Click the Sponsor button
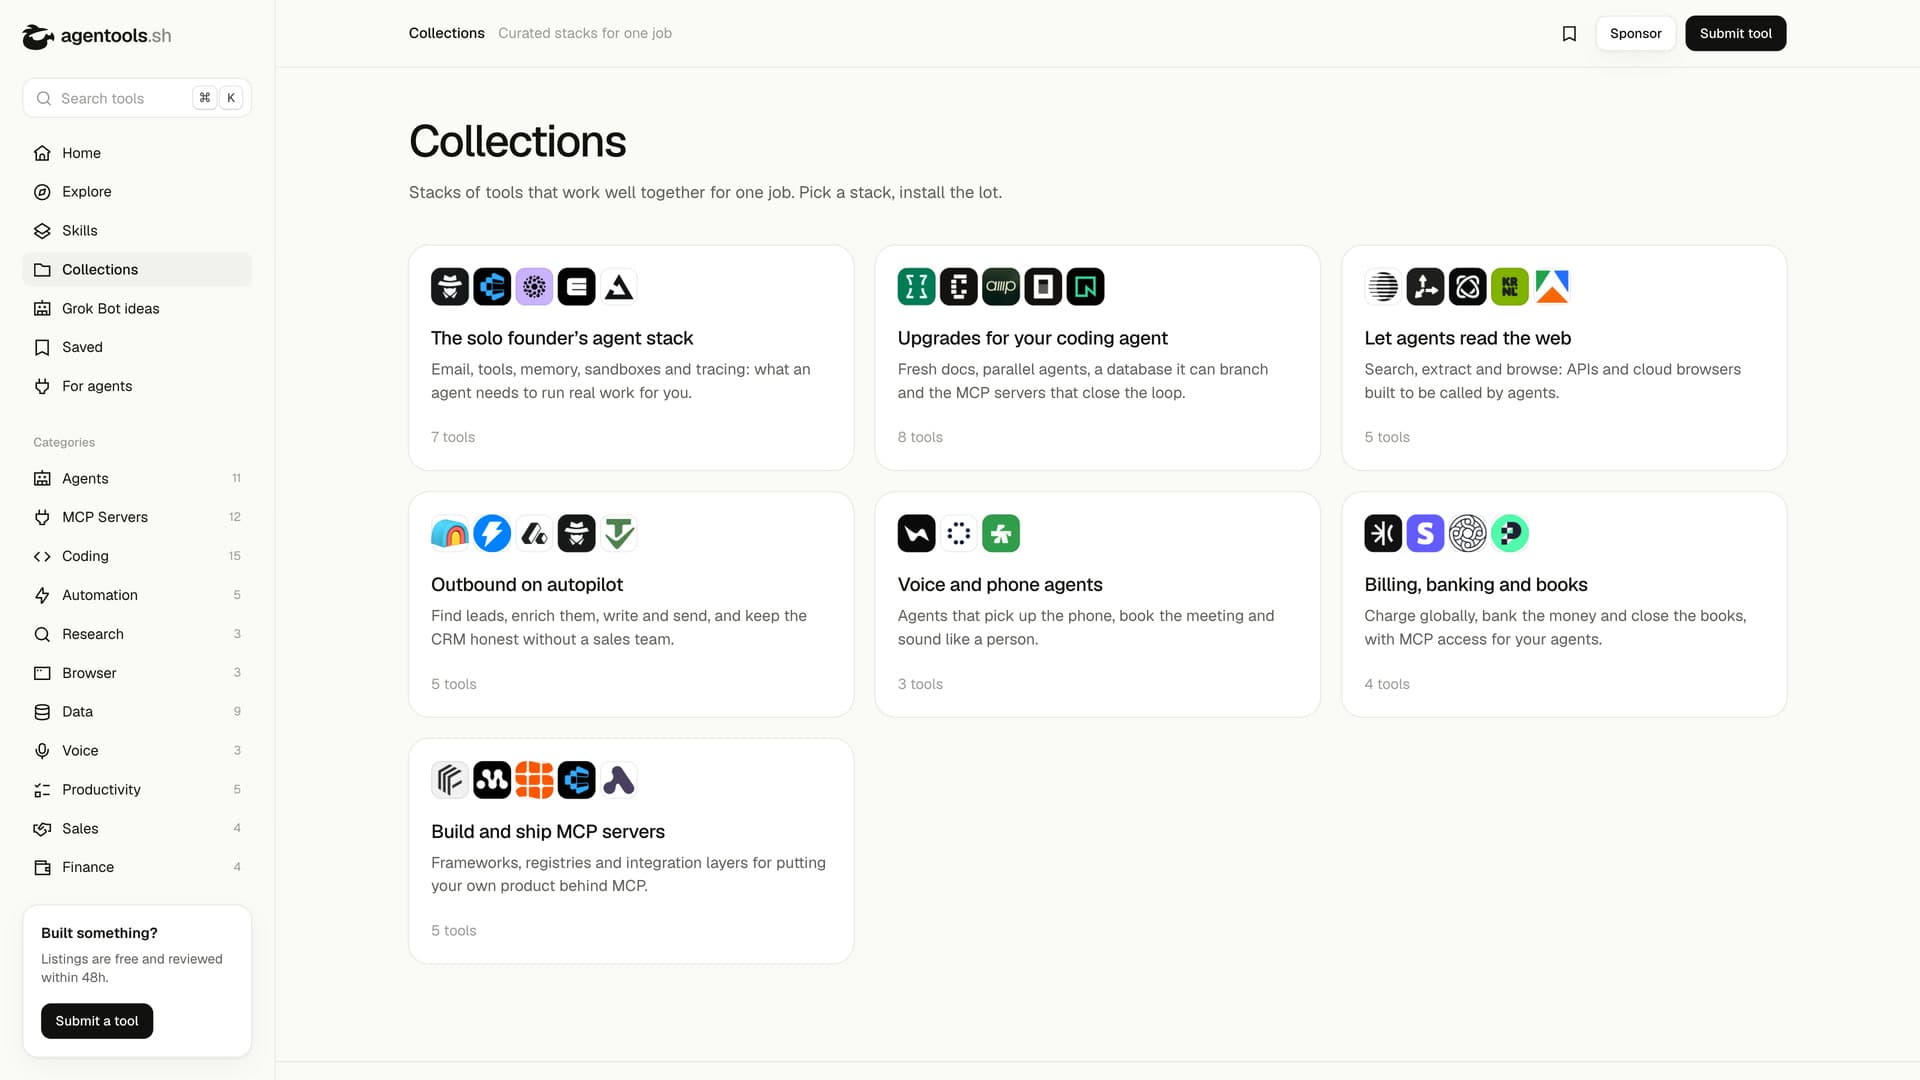The image size is (1920, 1080). tap(1635, 34)
